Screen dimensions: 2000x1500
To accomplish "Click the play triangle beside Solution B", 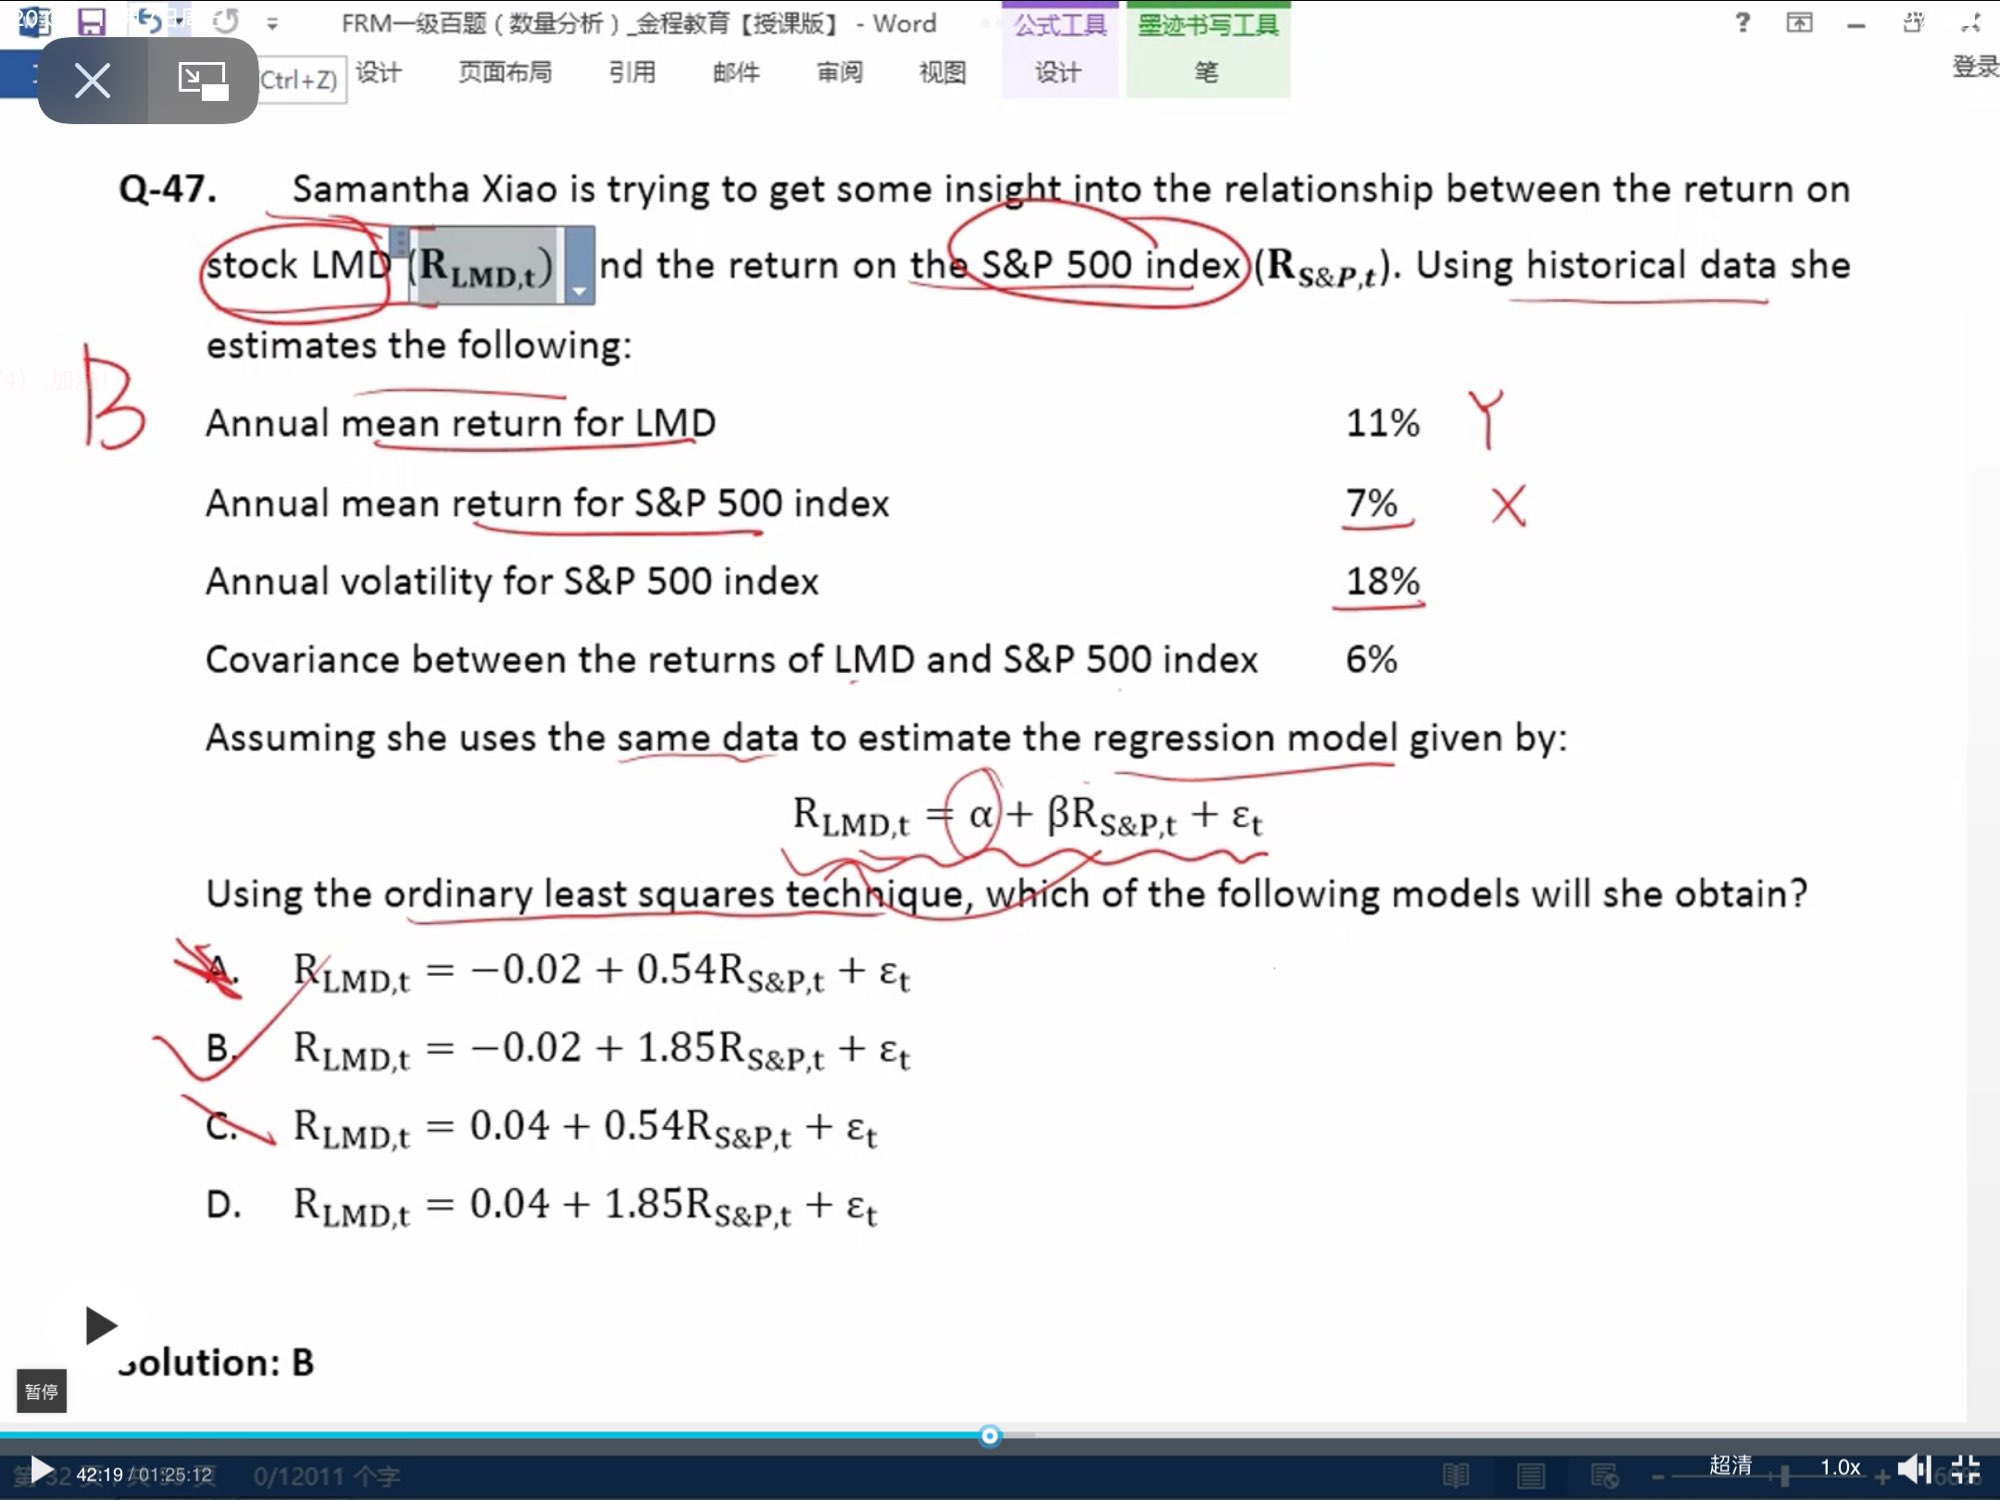I will 100,1326.
